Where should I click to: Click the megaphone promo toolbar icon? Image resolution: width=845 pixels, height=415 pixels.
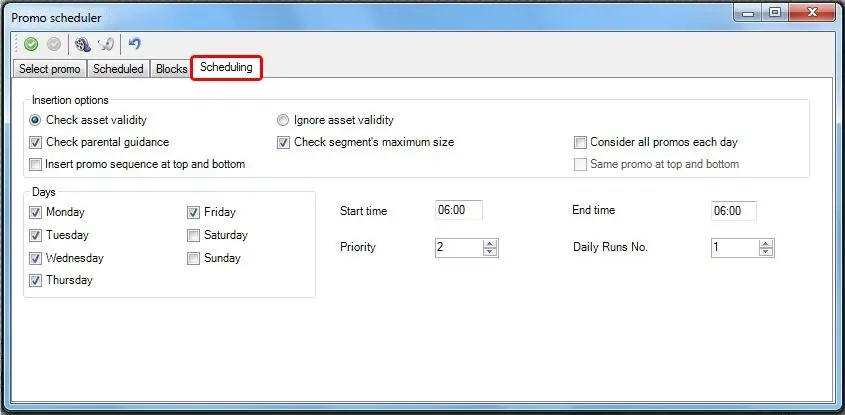tap(105, 44)
